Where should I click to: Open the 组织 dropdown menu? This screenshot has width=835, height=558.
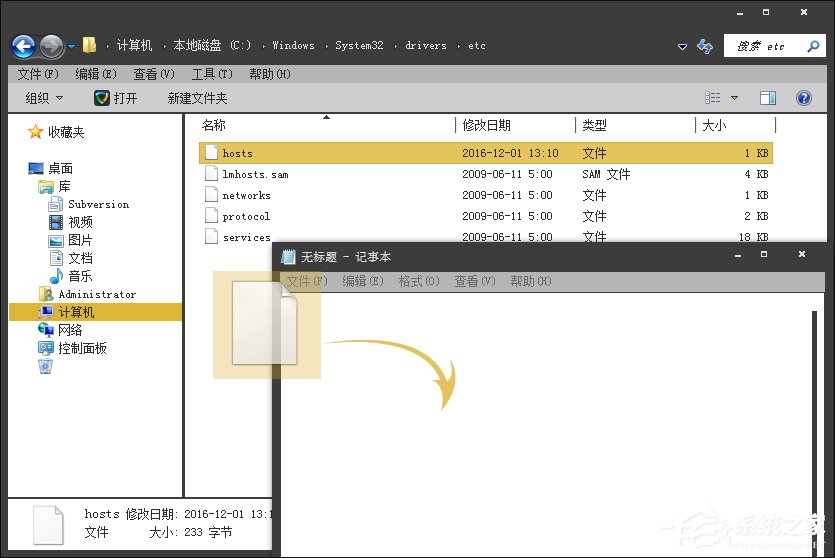tap(44, 98)
